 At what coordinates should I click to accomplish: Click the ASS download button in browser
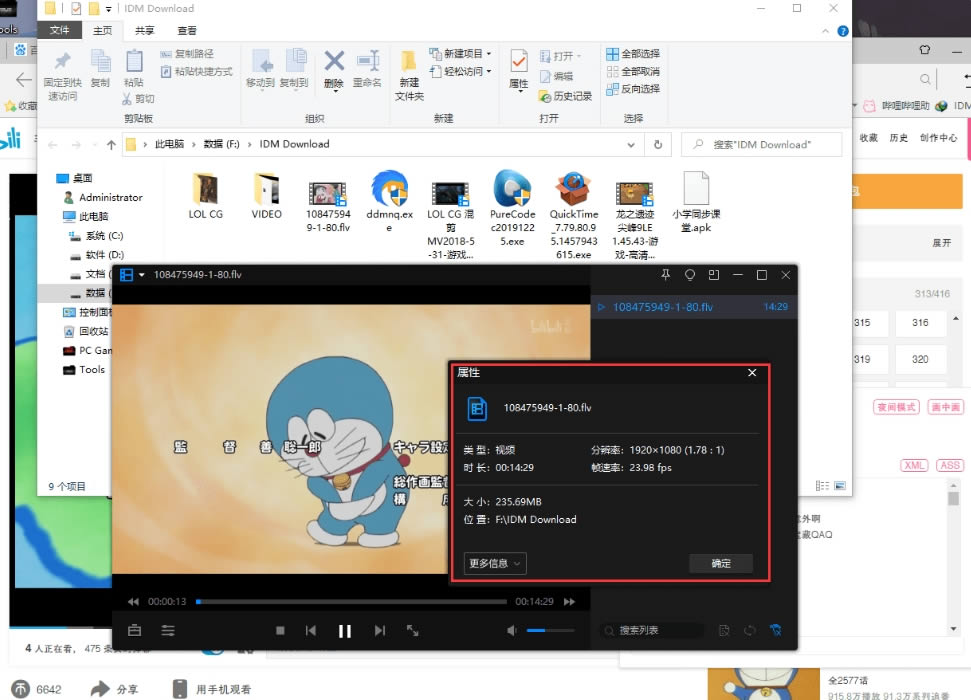pos(950,465)
